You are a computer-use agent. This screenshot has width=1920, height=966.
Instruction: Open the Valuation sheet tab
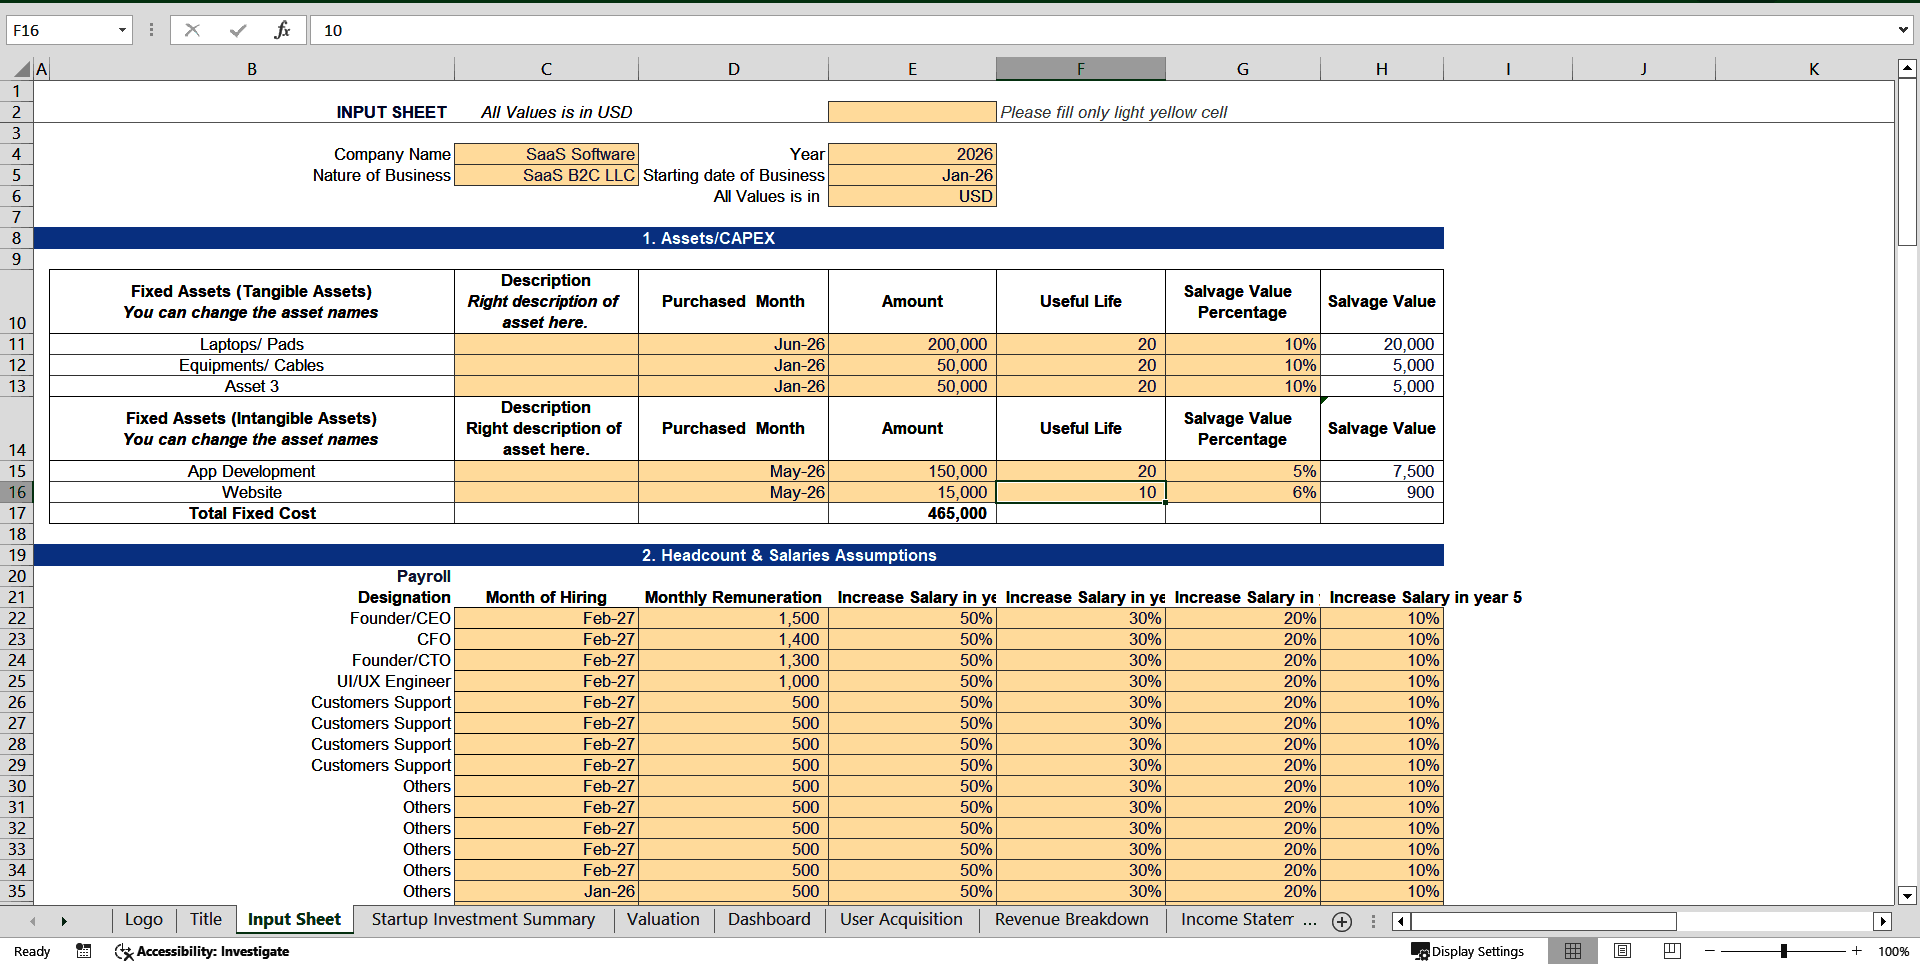pyautogui.click(x=663, y=919)
